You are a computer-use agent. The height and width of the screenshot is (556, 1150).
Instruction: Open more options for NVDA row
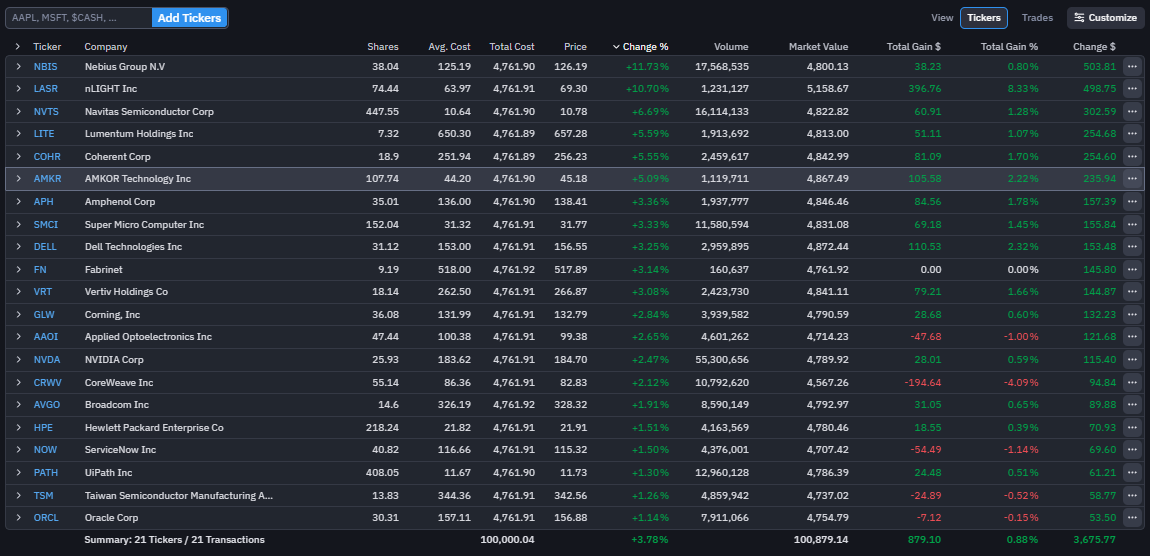click(x=1132, y=359)
